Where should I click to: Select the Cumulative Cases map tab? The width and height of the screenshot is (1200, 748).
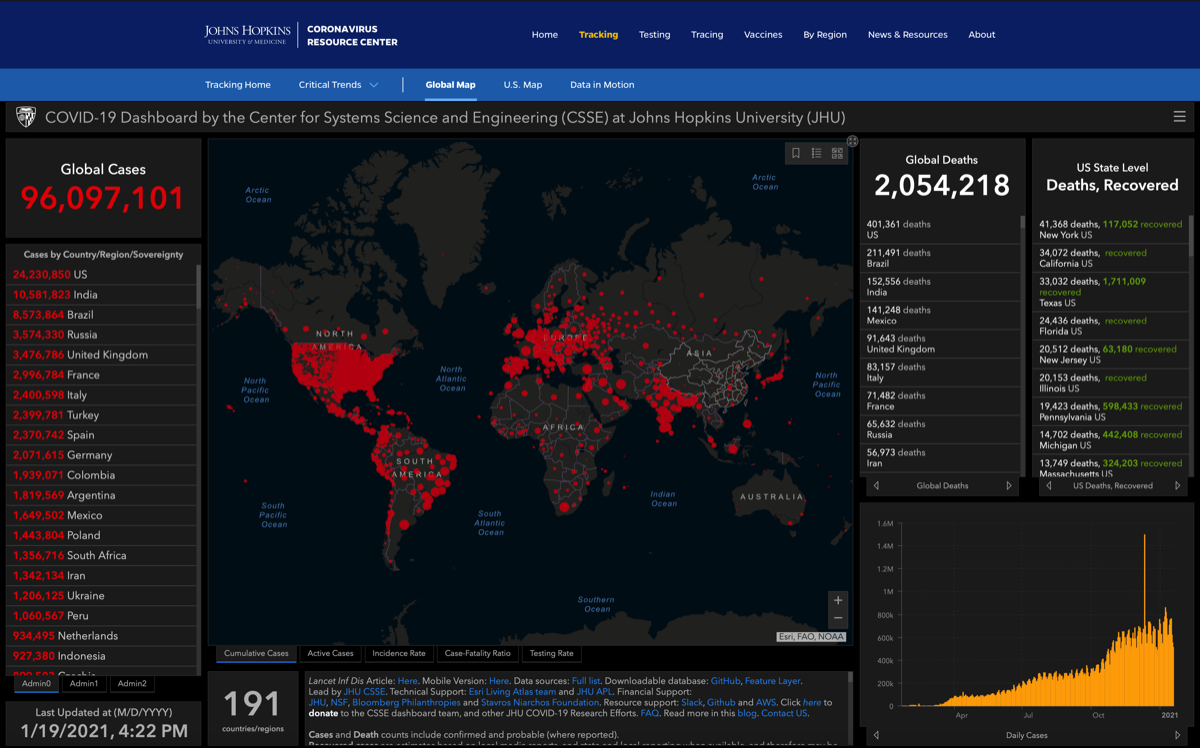256,654
